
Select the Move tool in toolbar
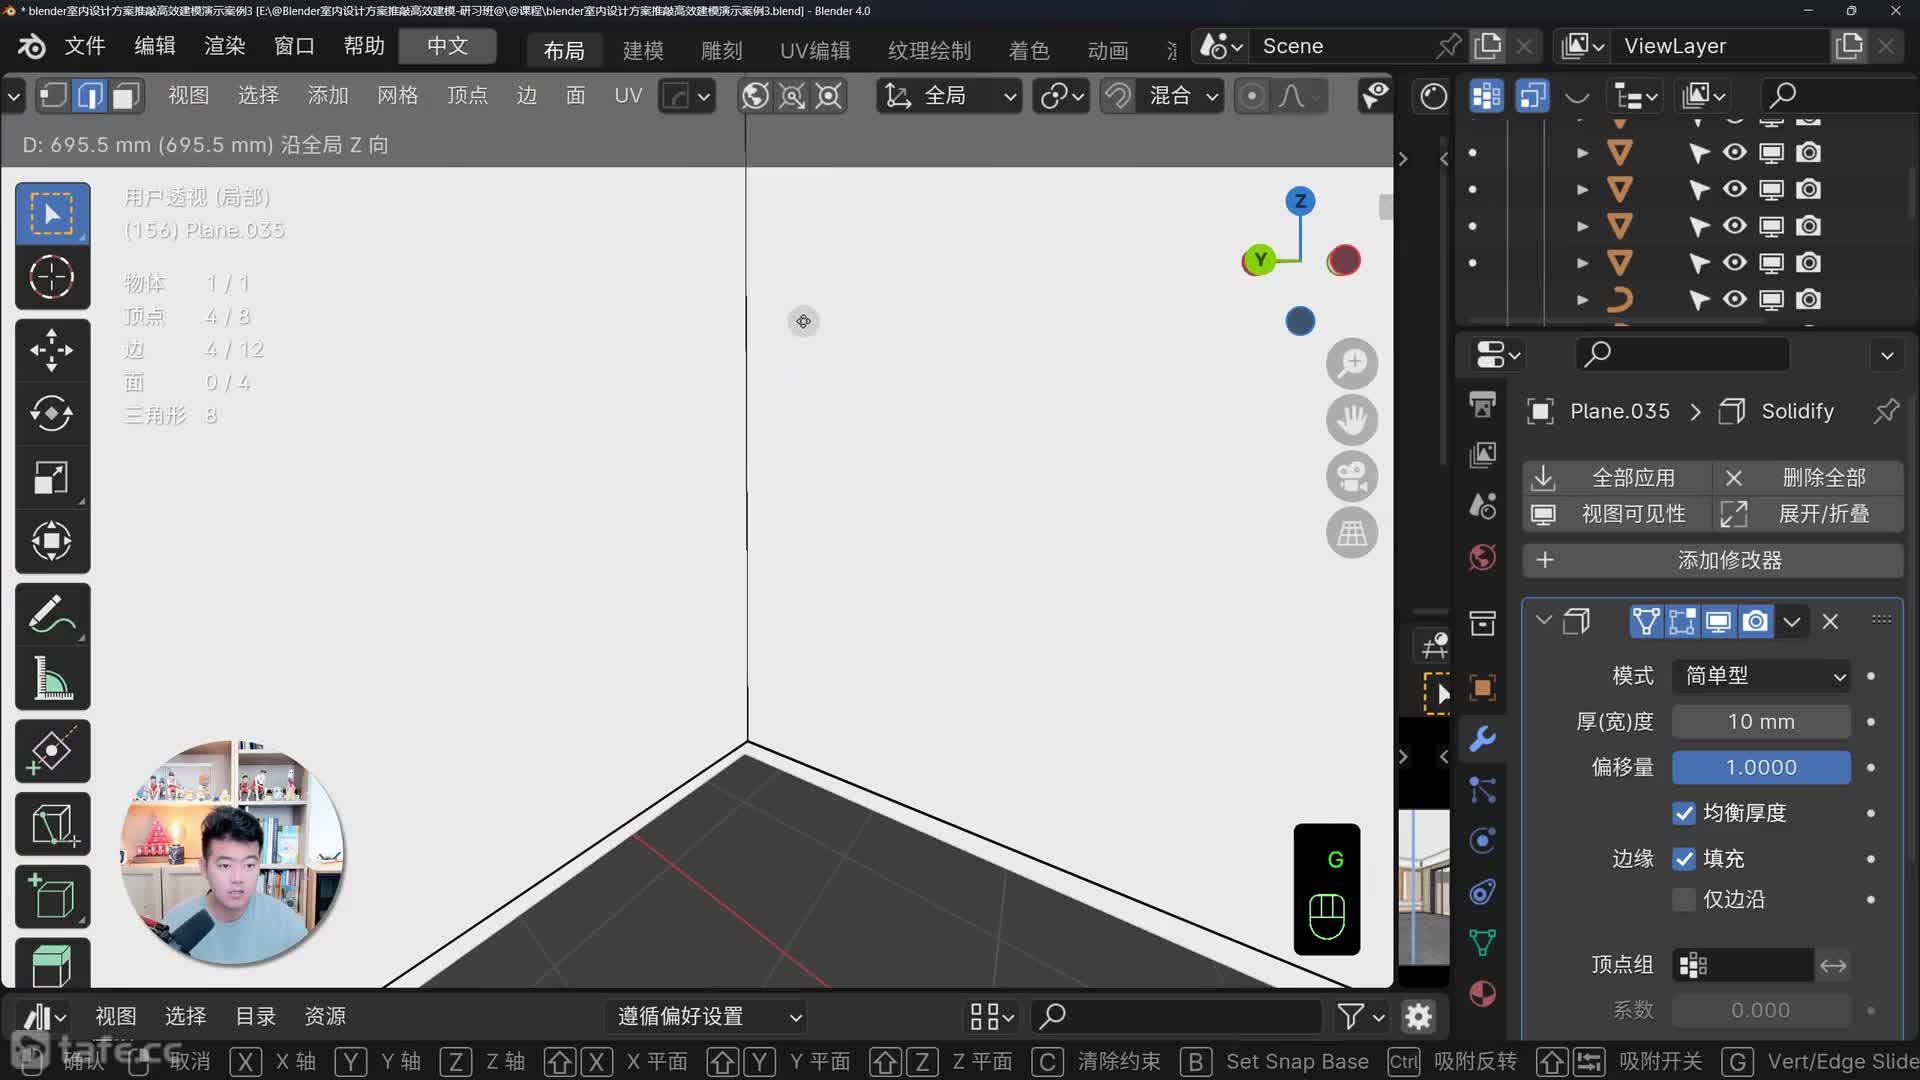click(51, 350)
